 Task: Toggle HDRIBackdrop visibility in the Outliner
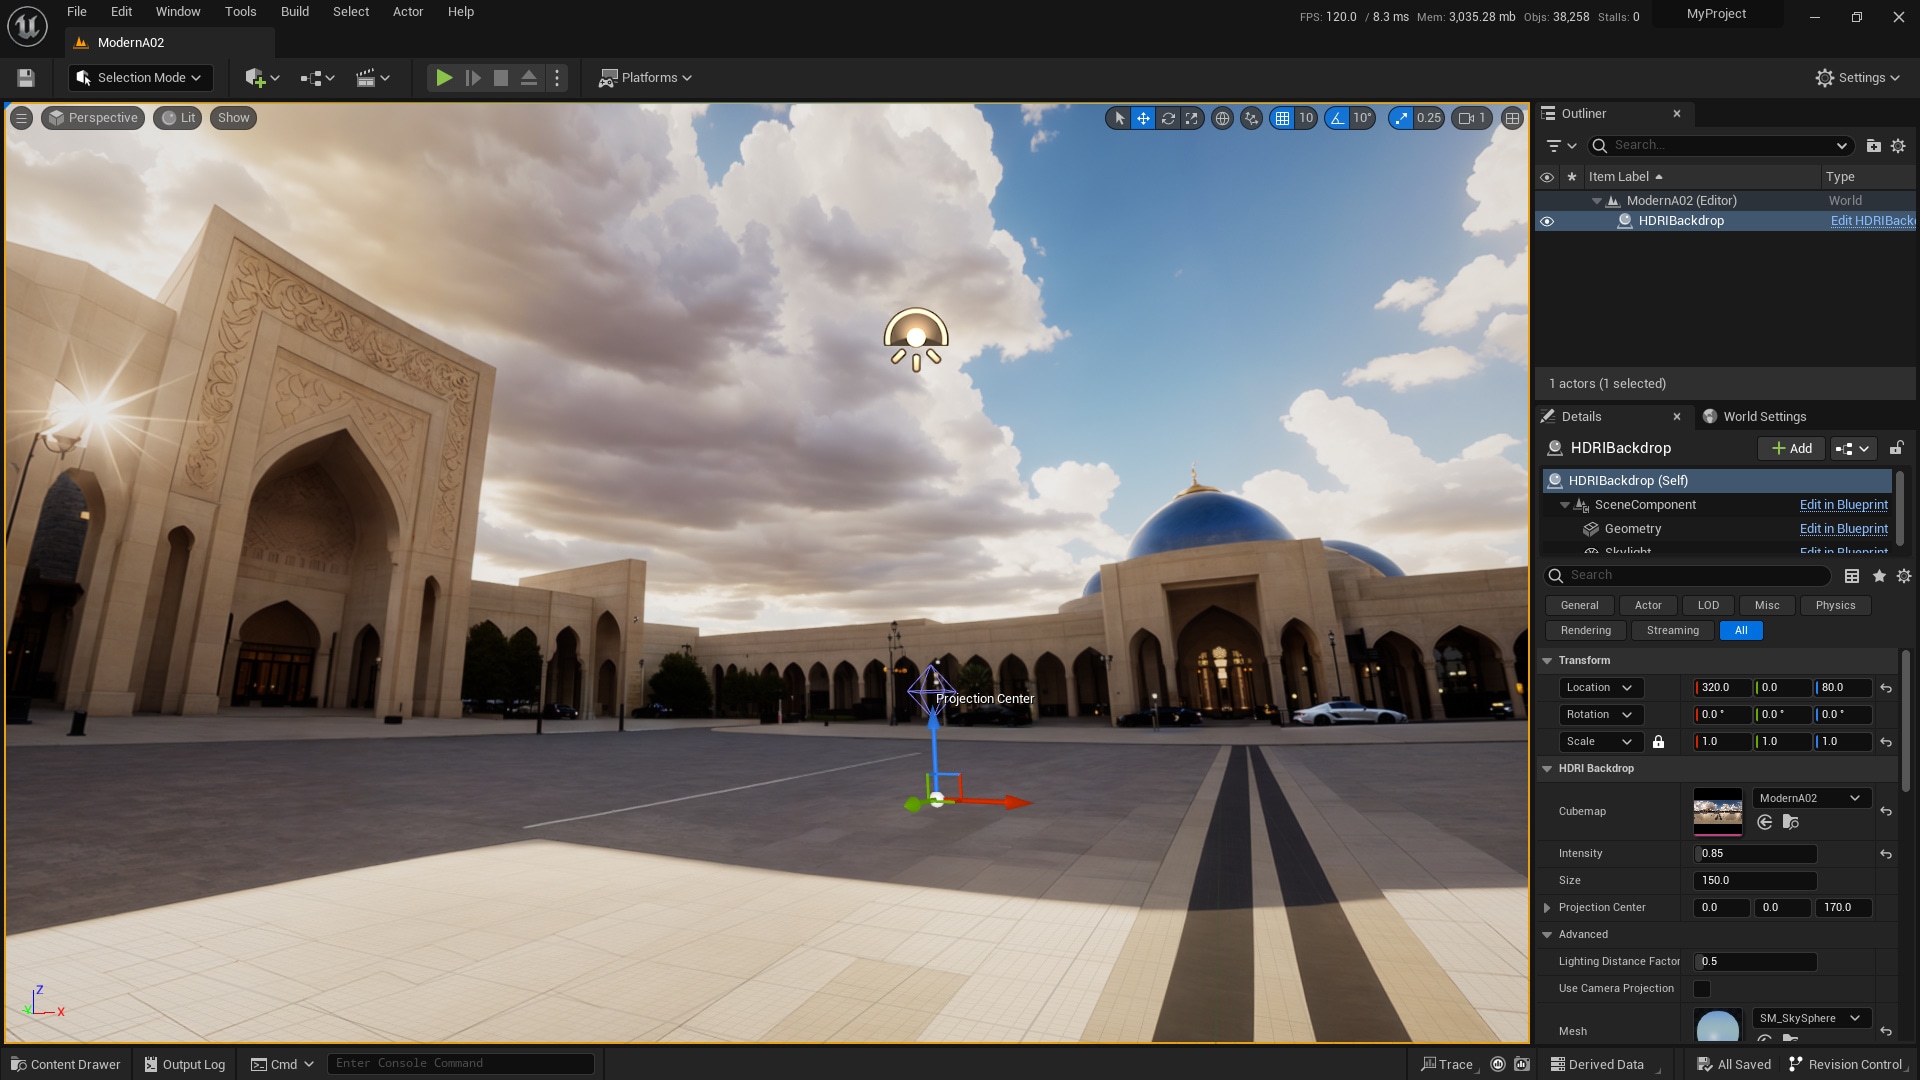[x=1548, y=220]
